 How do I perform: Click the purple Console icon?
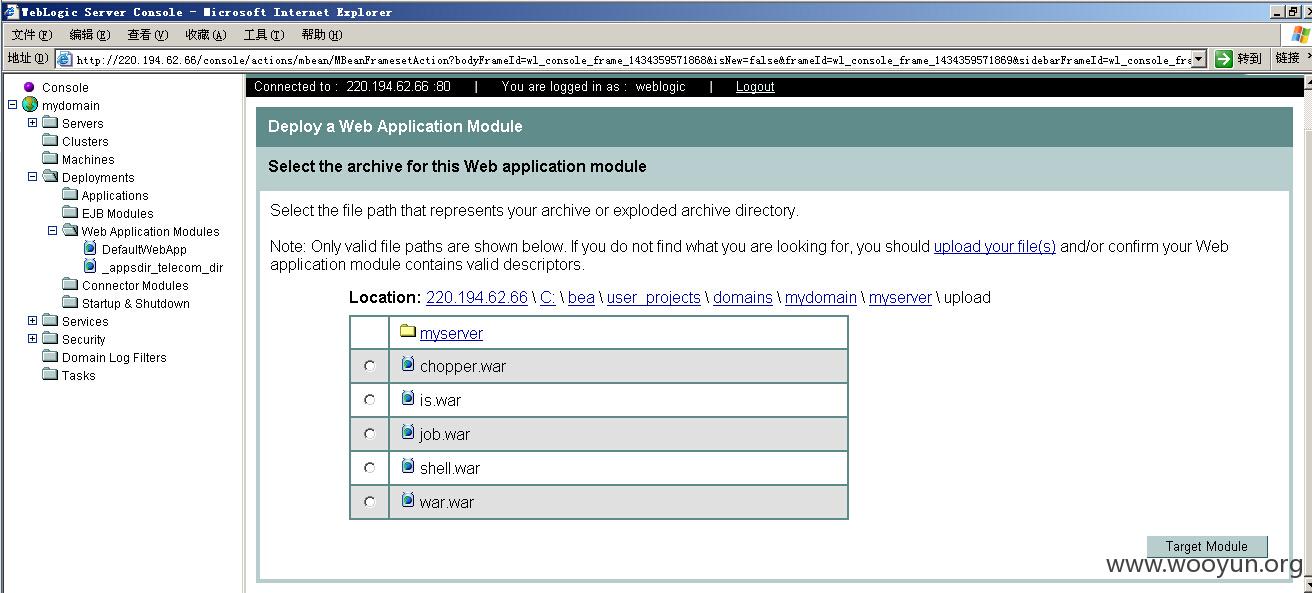click(x=29, y=87)
